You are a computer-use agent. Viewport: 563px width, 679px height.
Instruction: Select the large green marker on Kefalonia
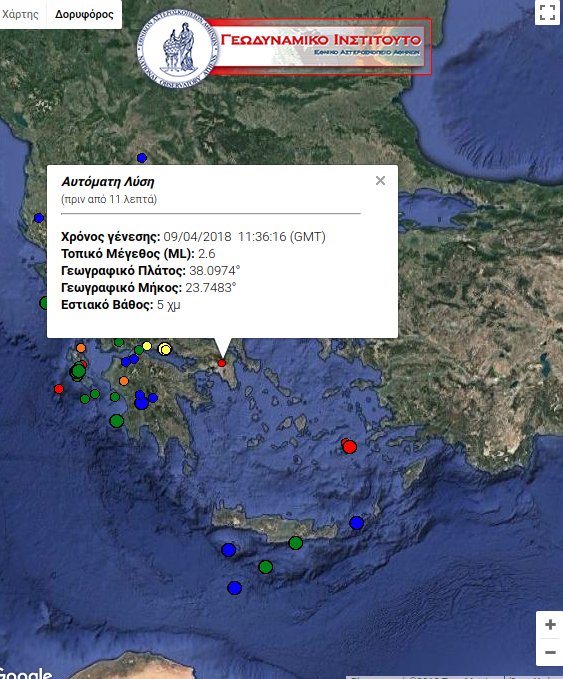[78, 371]
